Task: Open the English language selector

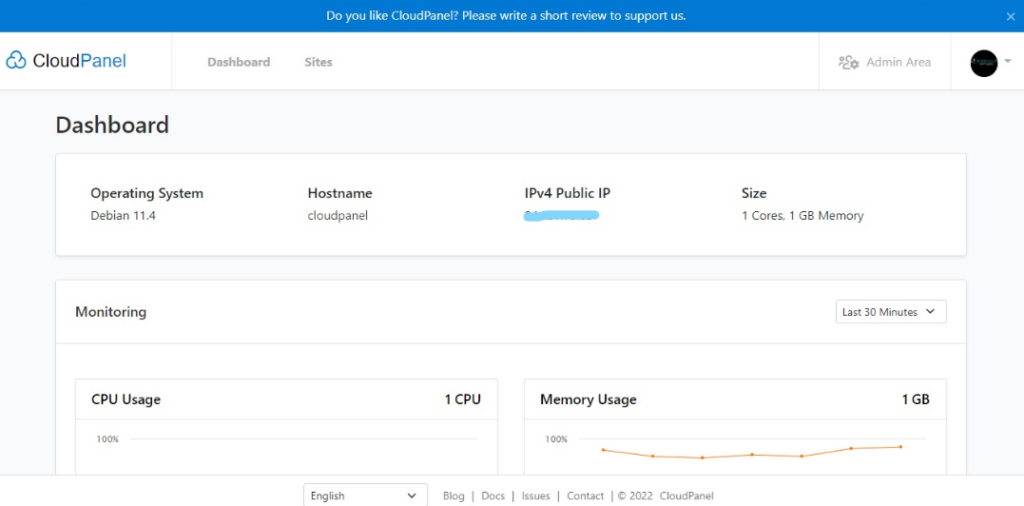Action: click(x=365, y=496)
